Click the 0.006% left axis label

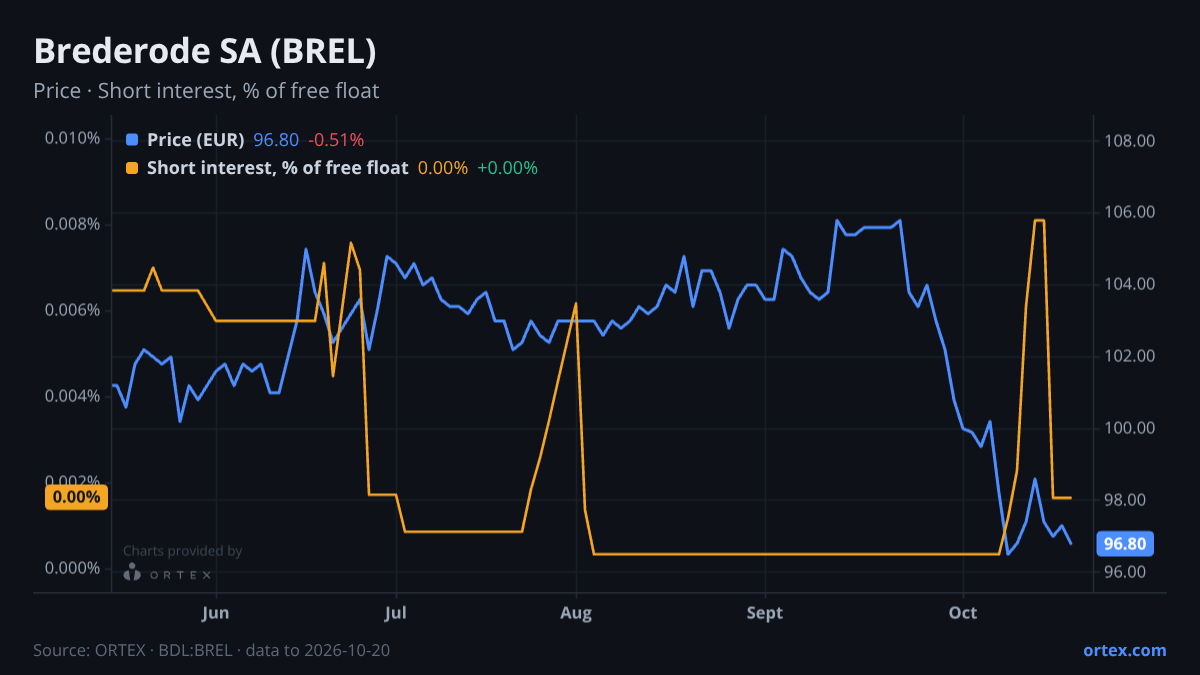point(72,309)
